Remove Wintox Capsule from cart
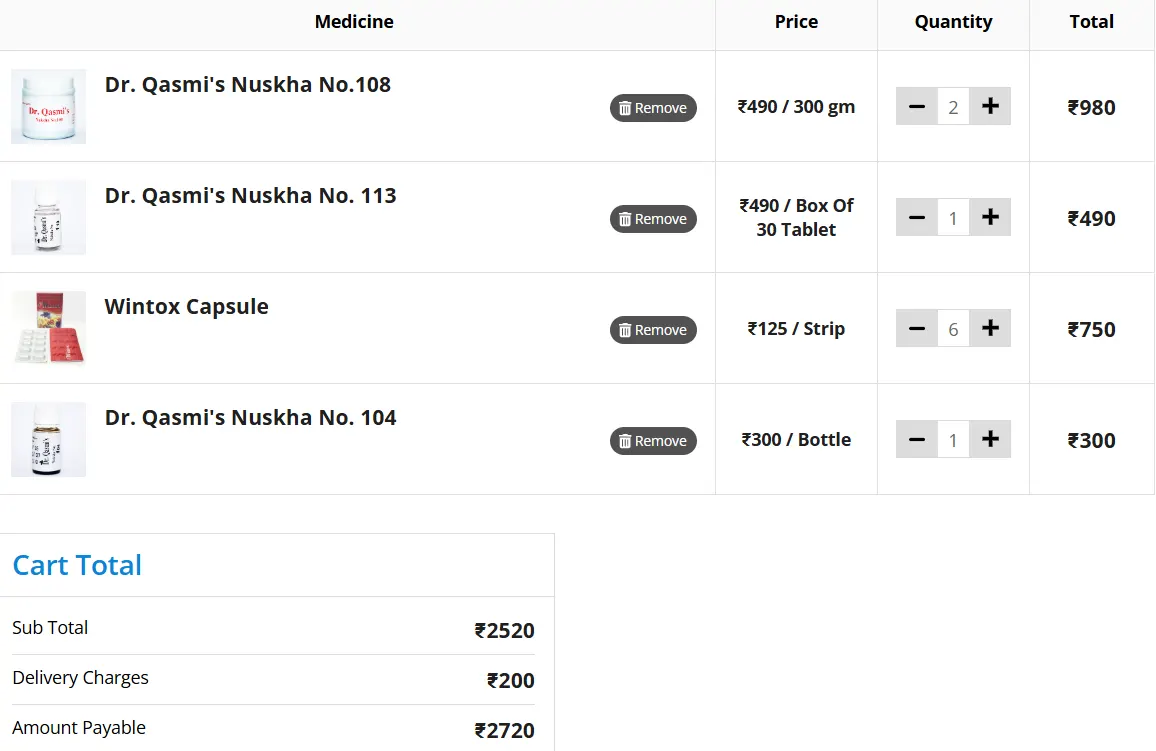The image size is (1156, 751). tap(653, 330)
